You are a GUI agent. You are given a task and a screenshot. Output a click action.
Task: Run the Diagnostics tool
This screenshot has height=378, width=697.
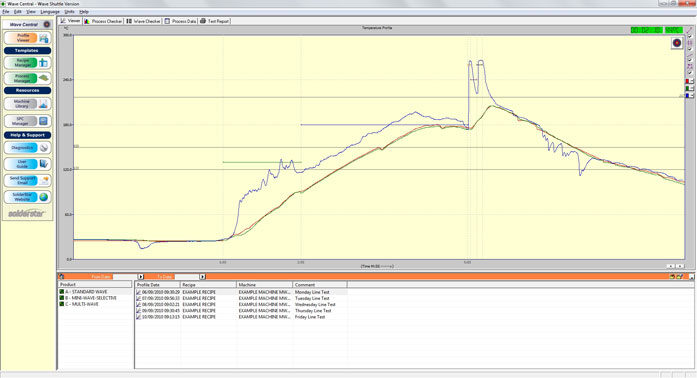point(27,148)
